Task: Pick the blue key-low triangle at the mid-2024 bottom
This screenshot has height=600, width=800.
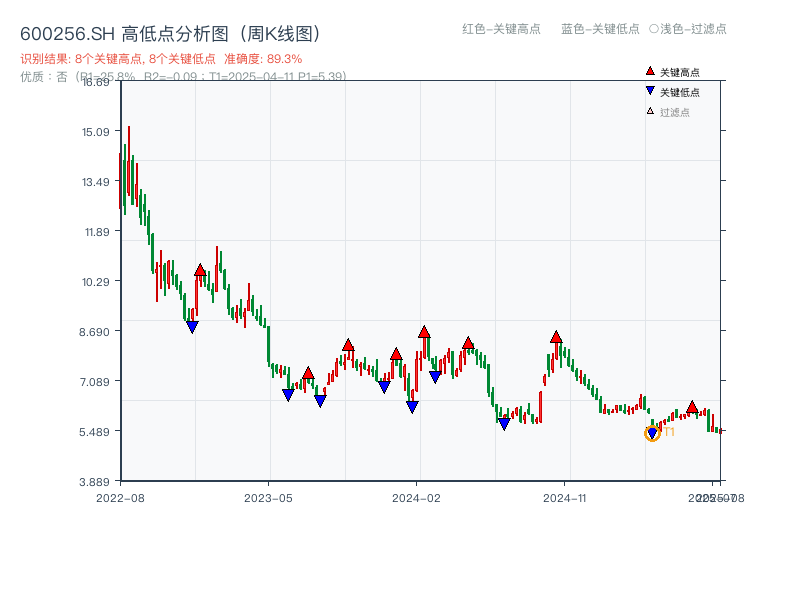Action: coord(504,424)
